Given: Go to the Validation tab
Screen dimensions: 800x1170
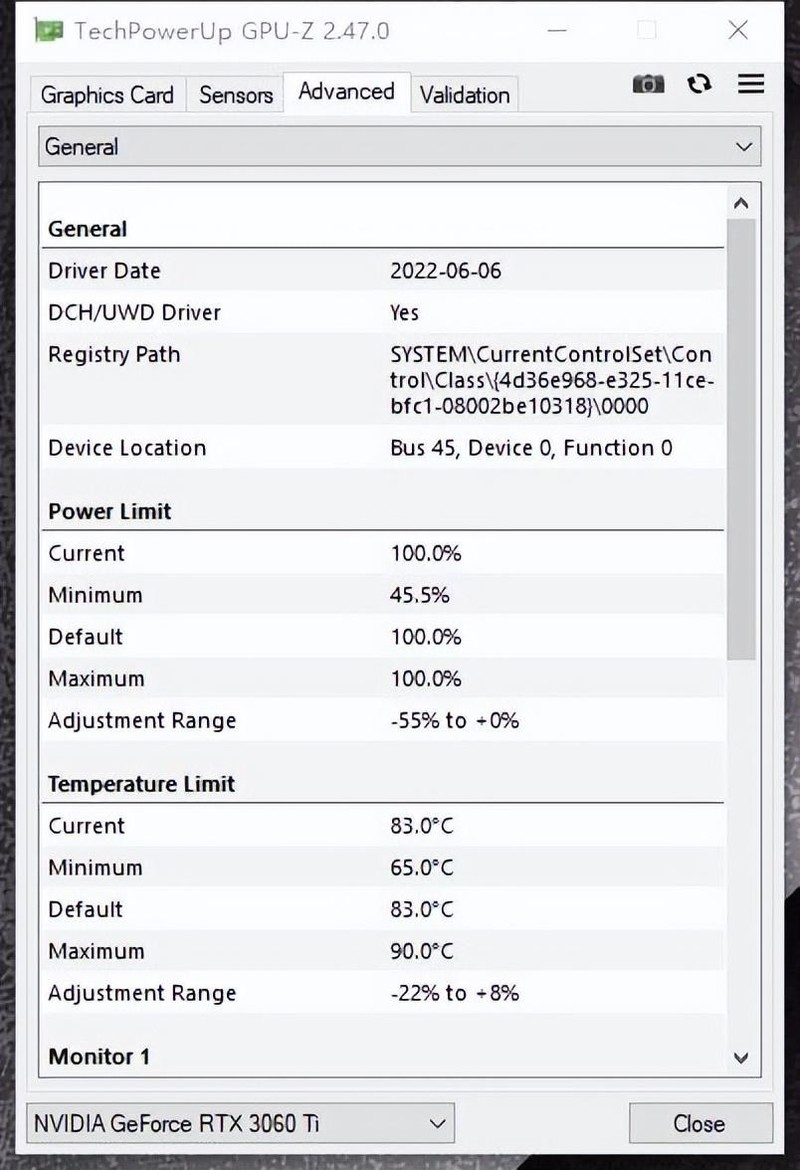Looking at the screenshot, I should 464,95.
